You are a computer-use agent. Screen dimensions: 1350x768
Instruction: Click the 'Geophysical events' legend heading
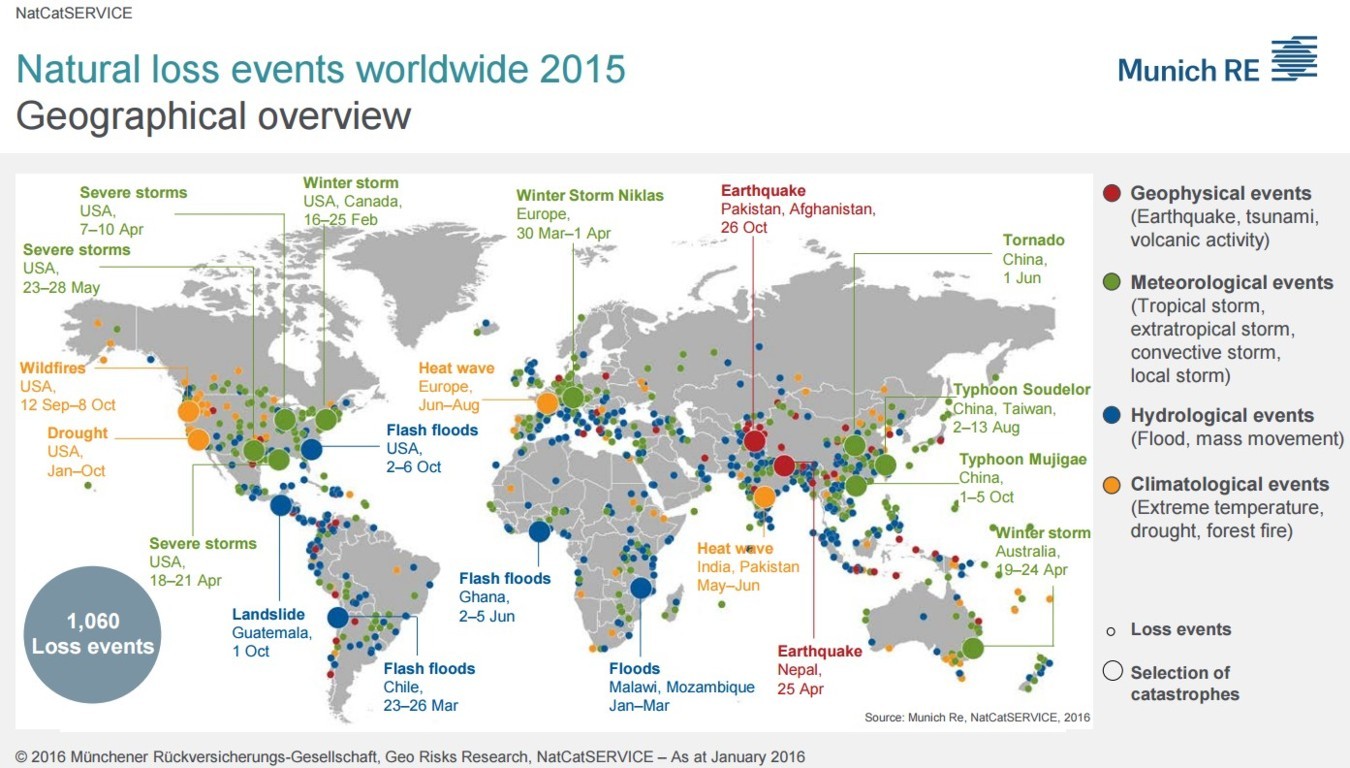1220,193
